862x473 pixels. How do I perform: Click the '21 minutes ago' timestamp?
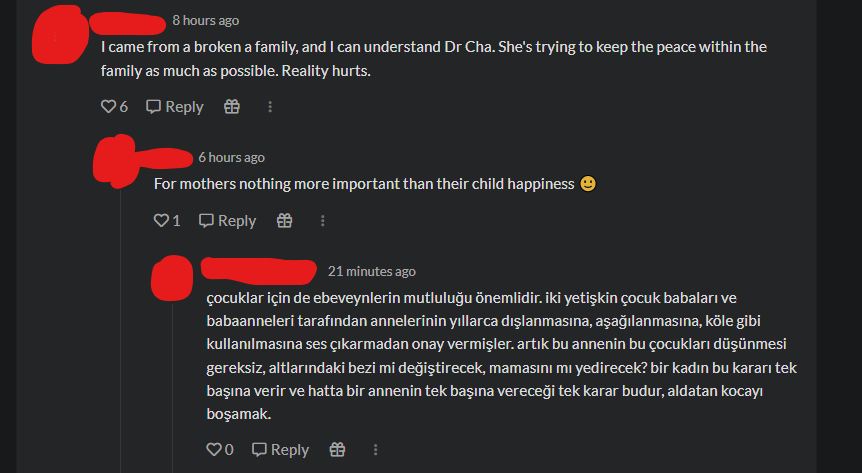click(x=371, y=271)
